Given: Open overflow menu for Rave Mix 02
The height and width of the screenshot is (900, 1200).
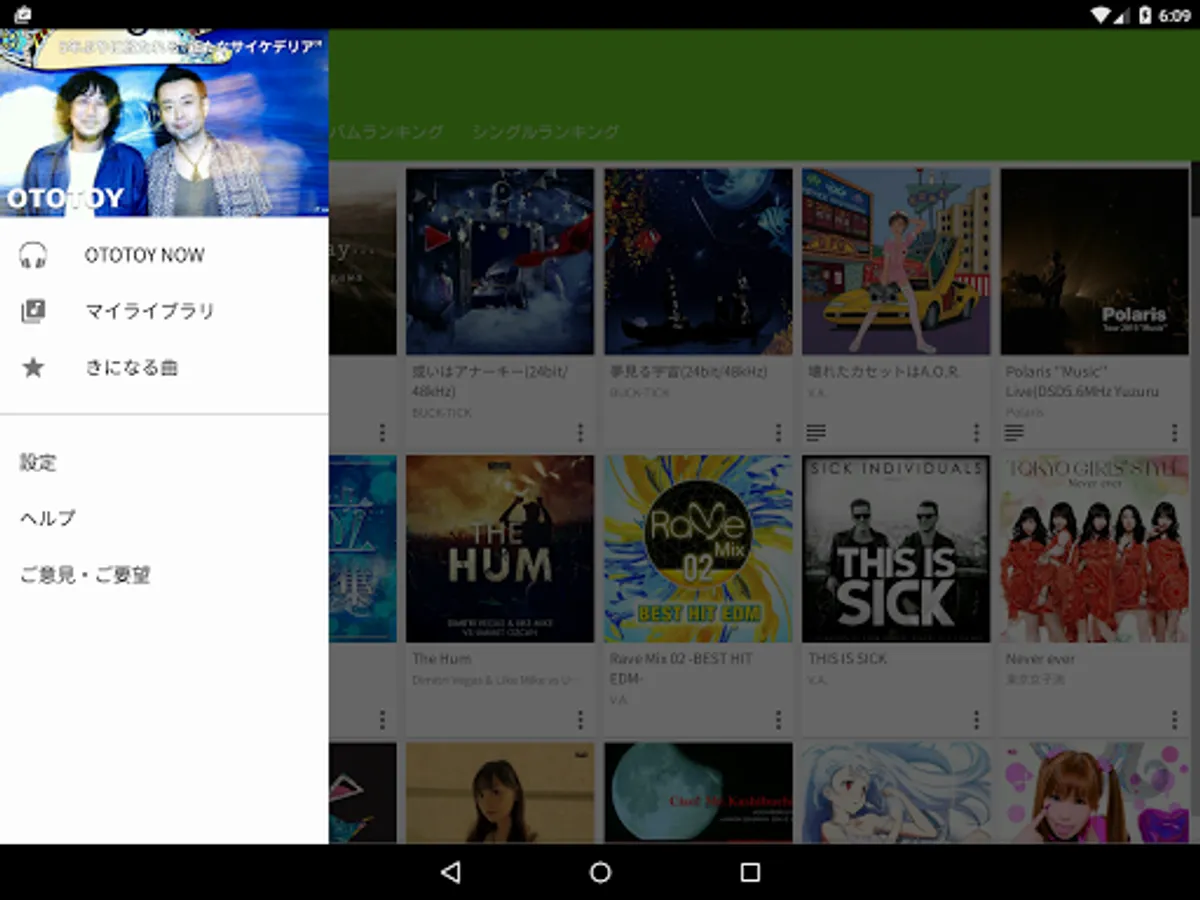Looking at the screenshot, I should pos(778,719).
